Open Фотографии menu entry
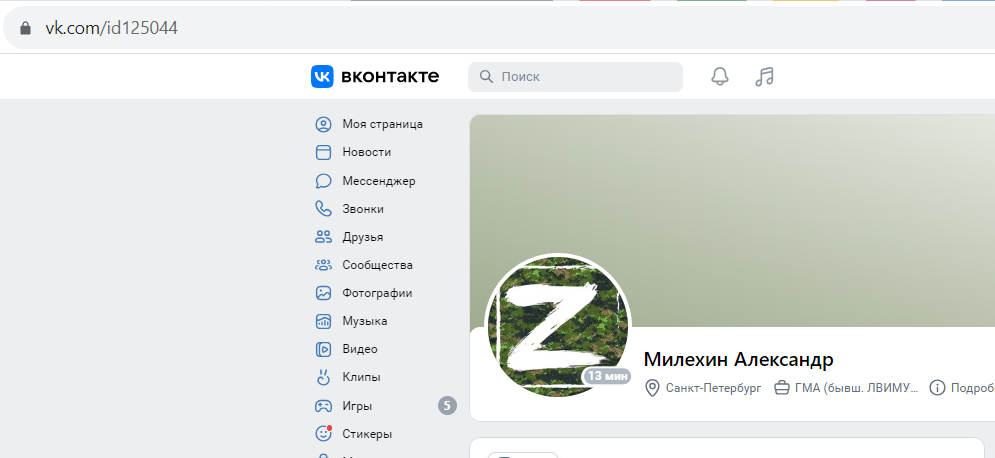Viewport: 995px width, 458px height. point(378,293)
